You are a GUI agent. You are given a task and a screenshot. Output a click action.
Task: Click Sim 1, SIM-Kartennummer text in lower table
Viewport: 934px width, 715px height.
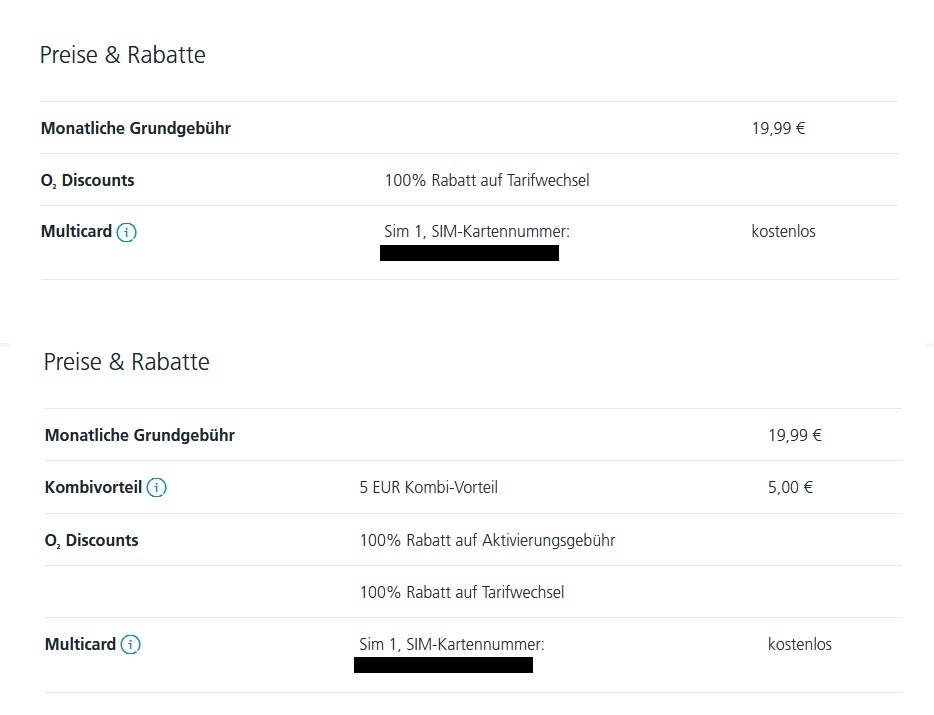click(452, 644)
